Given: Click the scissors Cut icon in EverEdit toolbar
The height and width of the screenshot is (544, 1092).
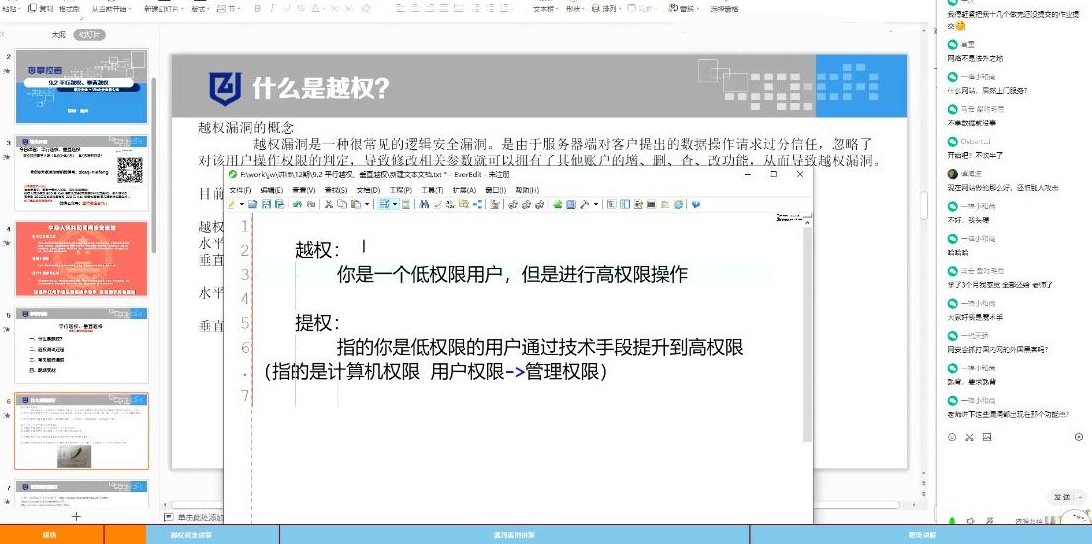Looking at the screenshot, I should 329,204.
